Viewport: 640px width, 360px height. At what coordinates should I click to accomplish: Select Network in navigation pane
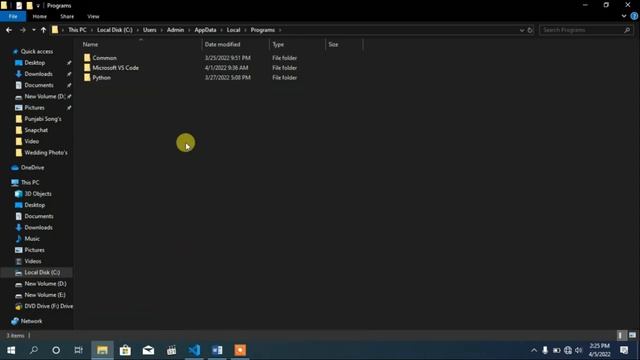point(31,321)
